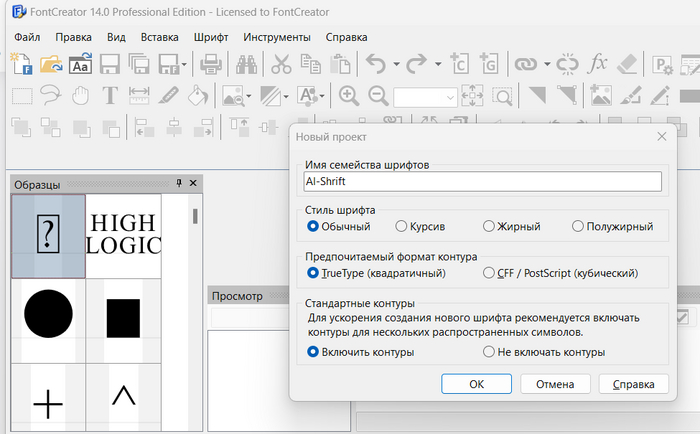Select the Курсив font style option
Viewport: 700px width, 434px height.
401,227
